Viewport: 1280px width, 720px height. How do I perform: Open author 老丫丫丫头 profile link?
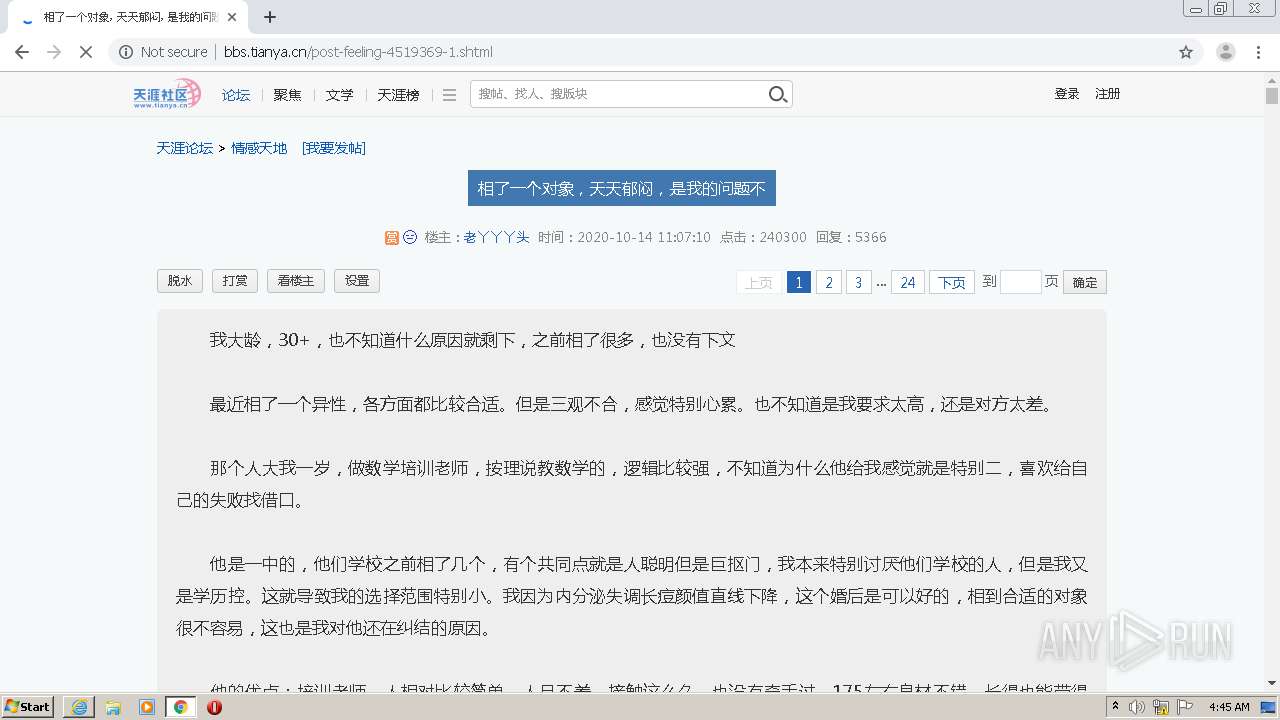(x=496, y=237)
